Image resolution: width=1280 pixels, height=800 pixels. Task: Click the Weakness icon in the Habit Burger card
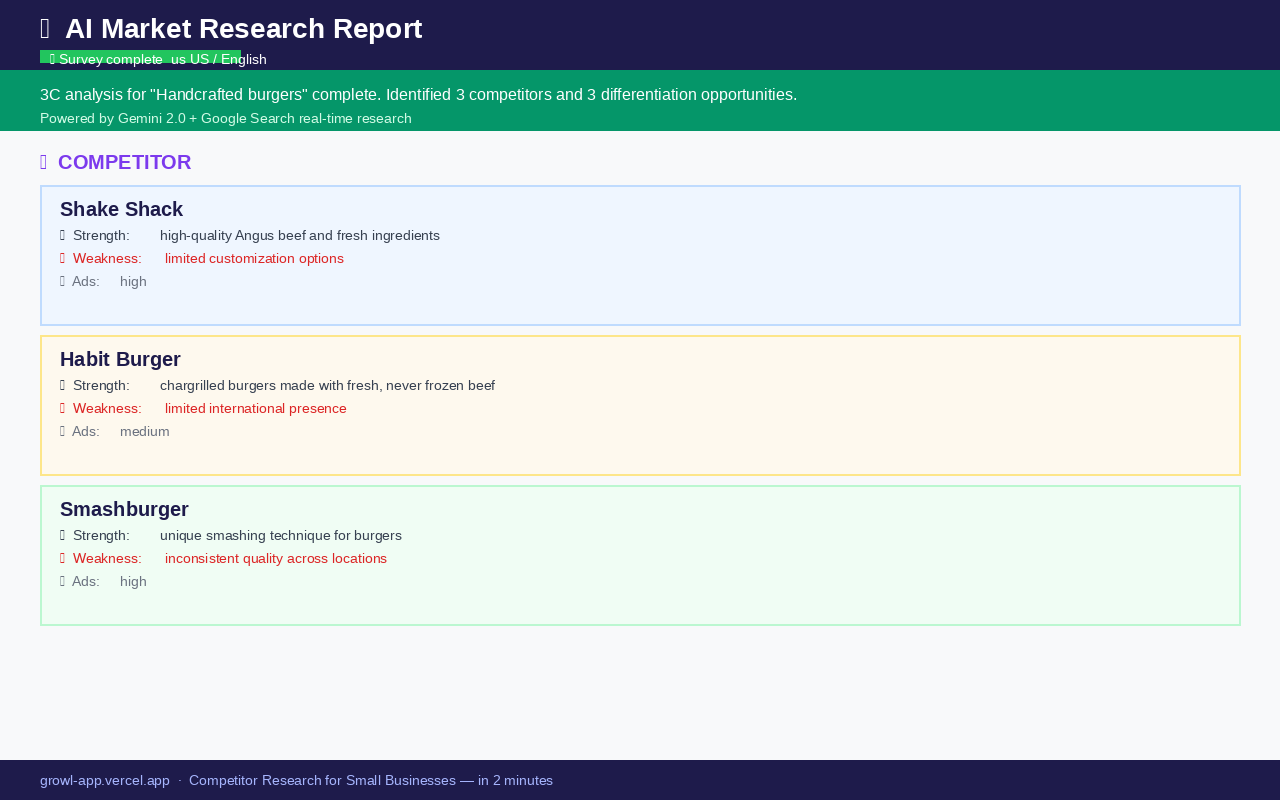tap(62, 409)
